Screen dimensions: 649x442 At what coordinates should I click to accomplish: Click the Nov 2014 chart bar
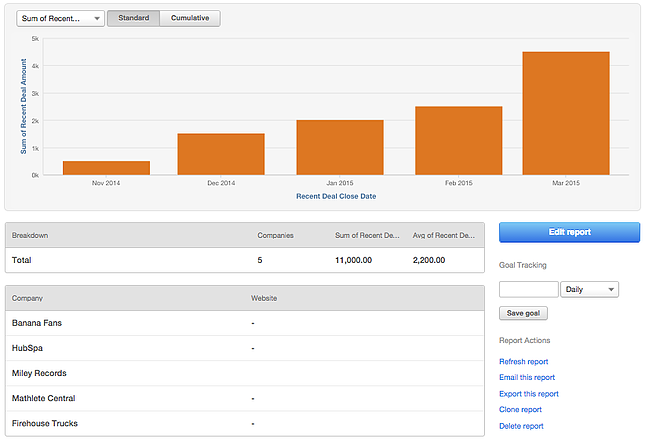point(106,168)
